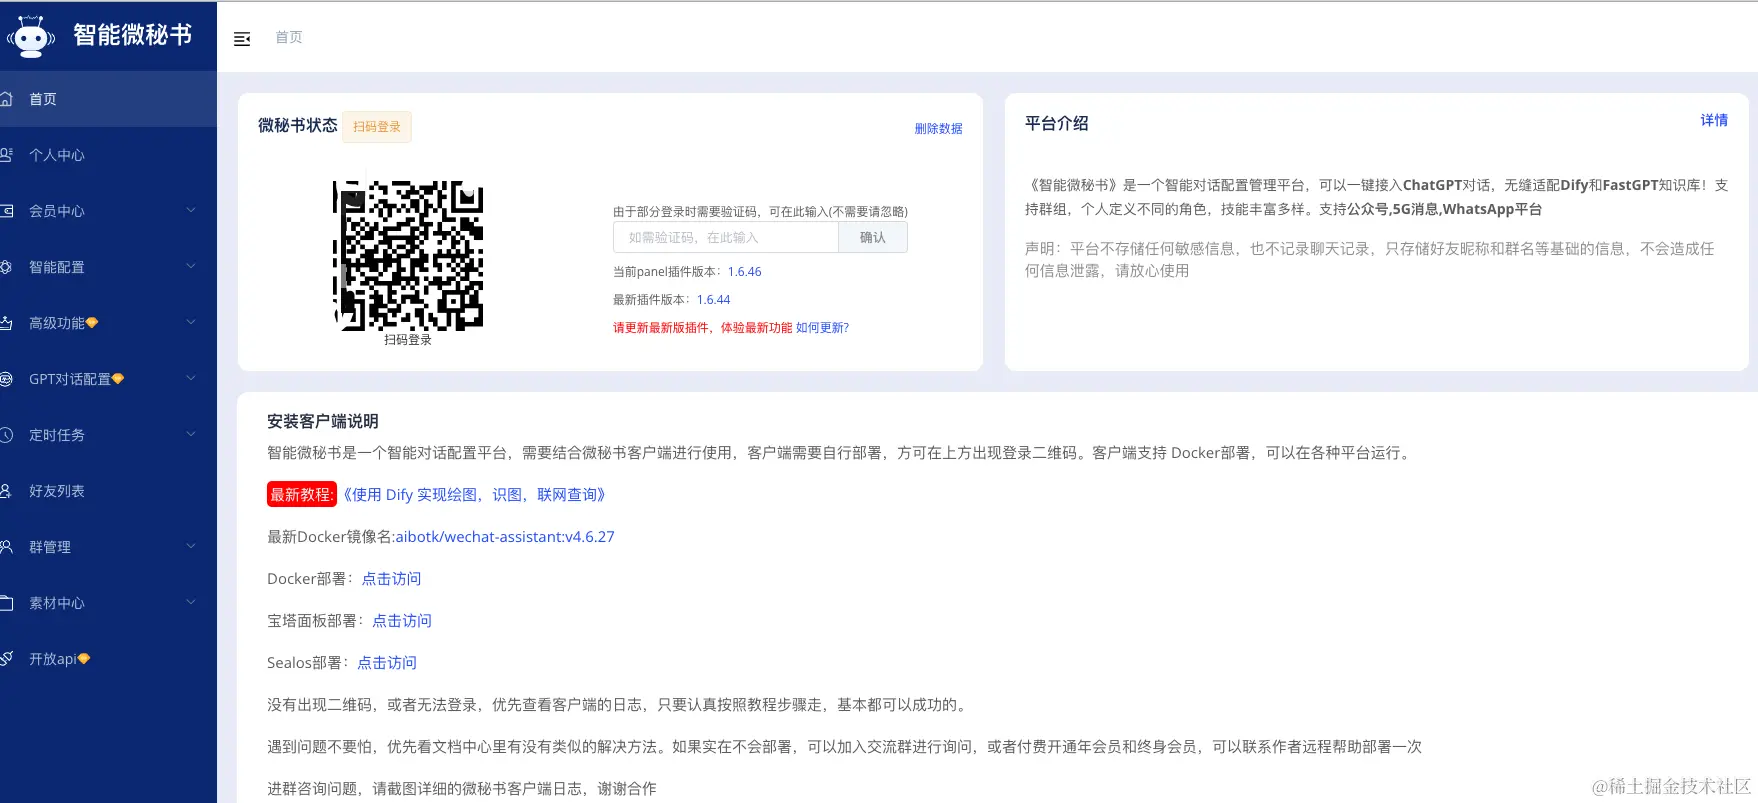Click 如何更新? link
This screenshot has width=1758, height=803.
click(822, 328)
